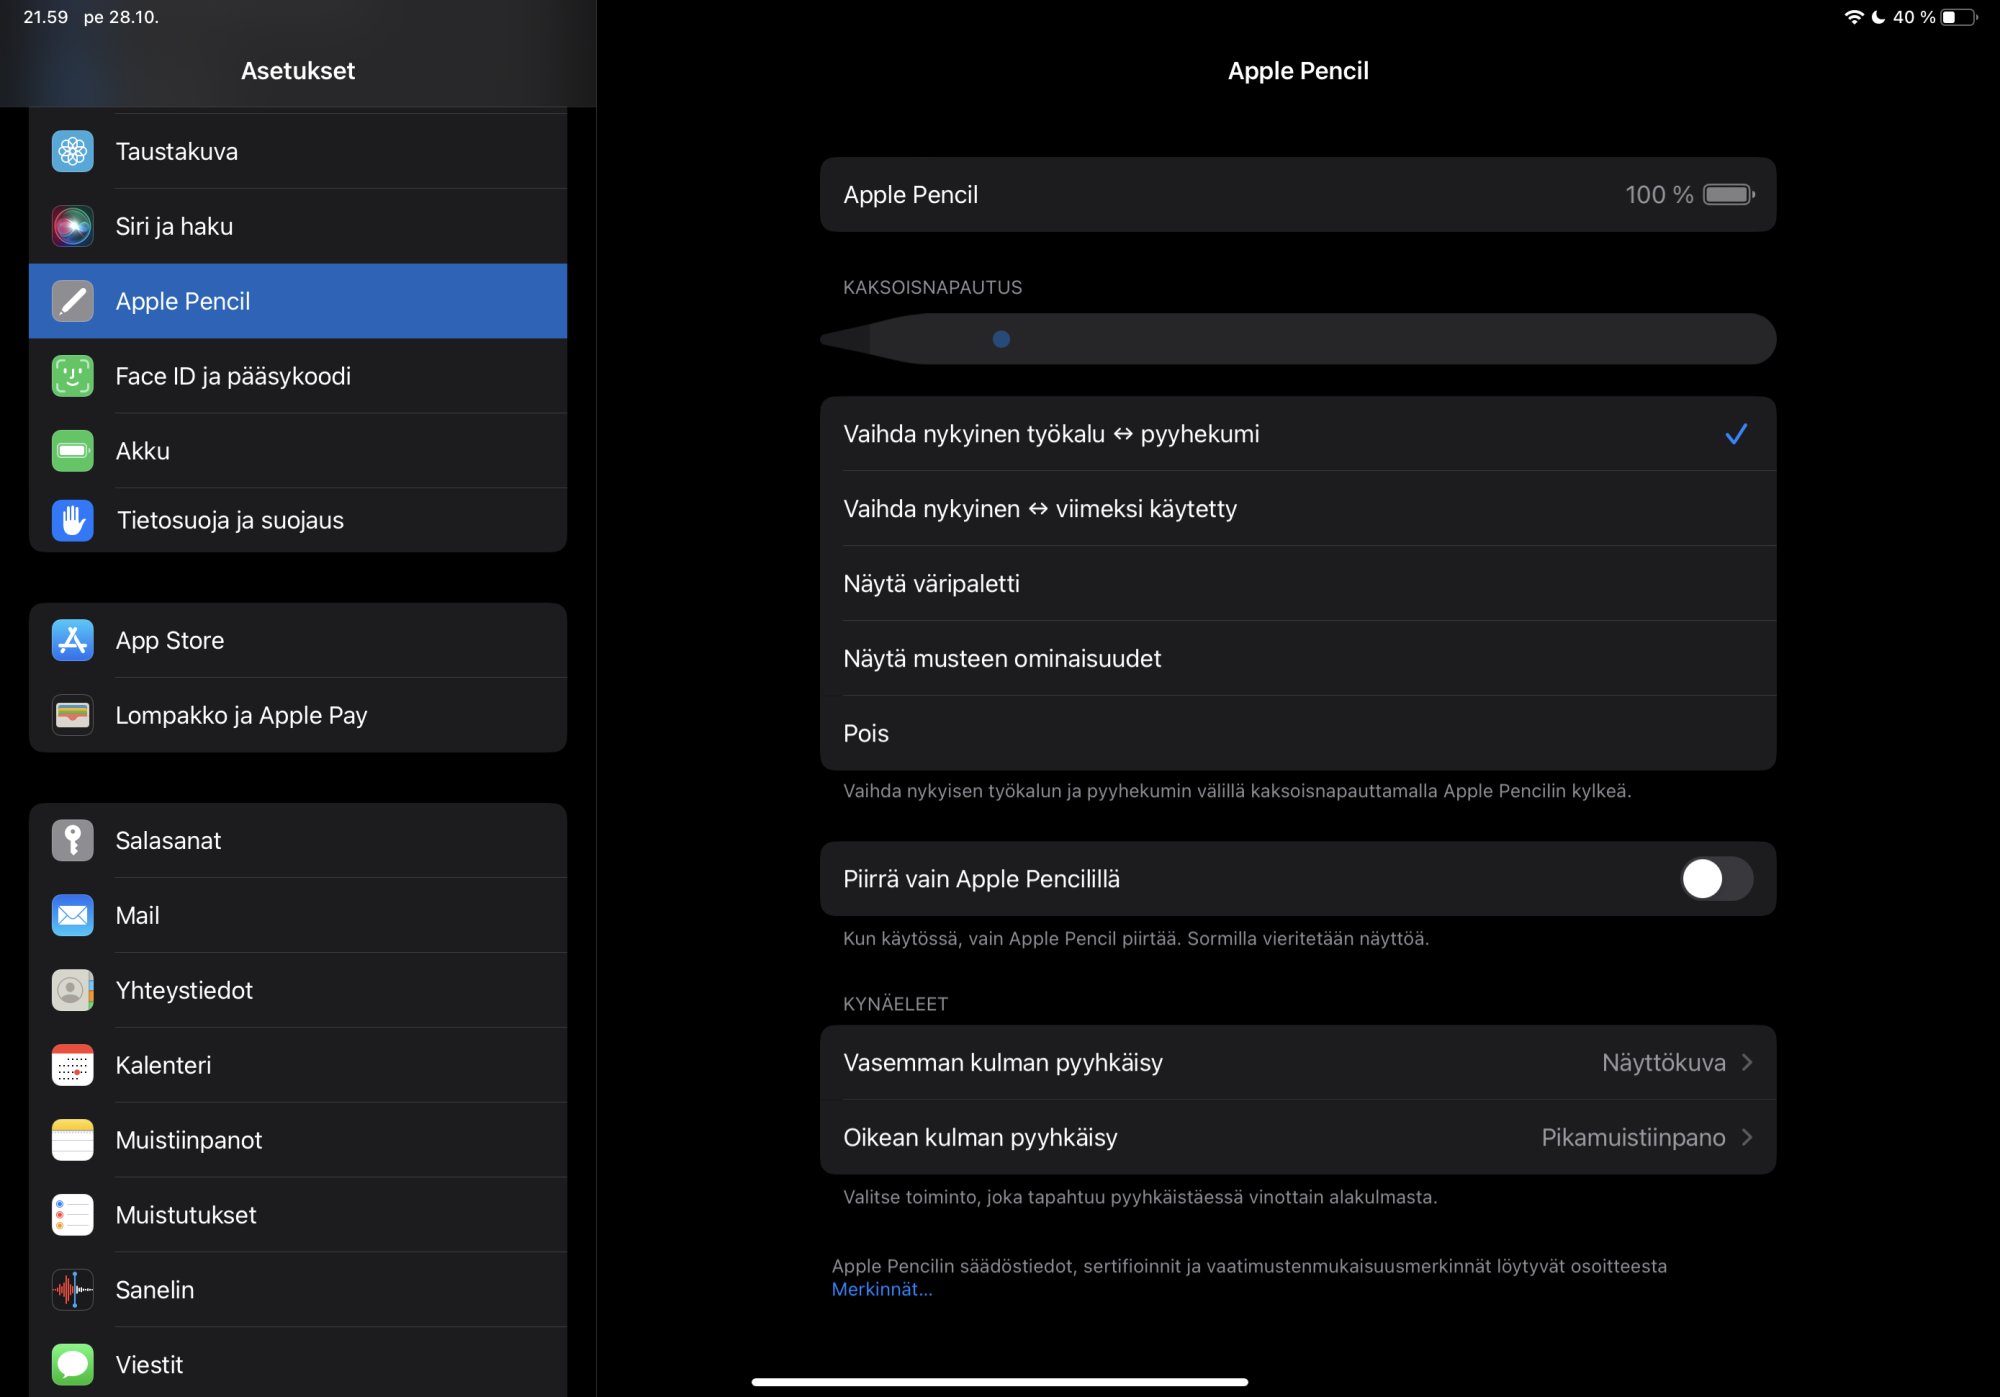
Task: Open Oikean kulman pyyhkäisy Pikamuistiinpano chevron
Action: 1747,1137
